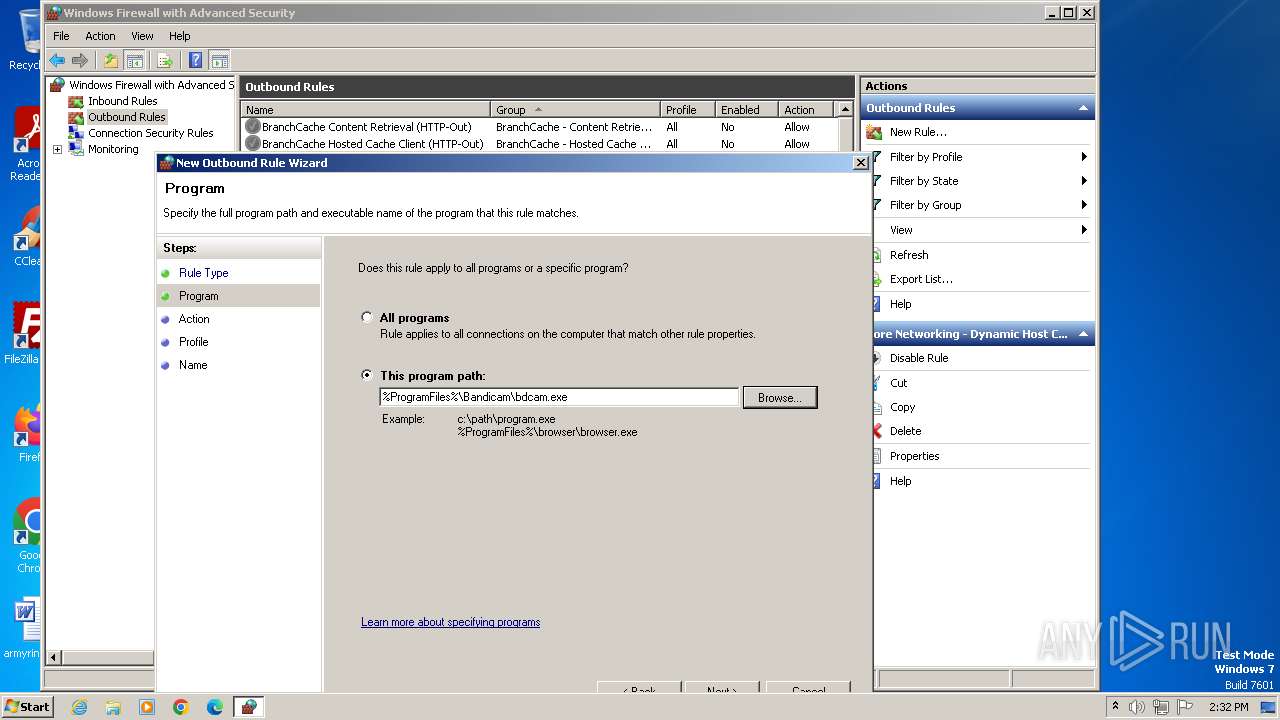Select Rule Type step in wizard
The height and width of the screenshot is (720, 1280).
[x=203, y=273]
